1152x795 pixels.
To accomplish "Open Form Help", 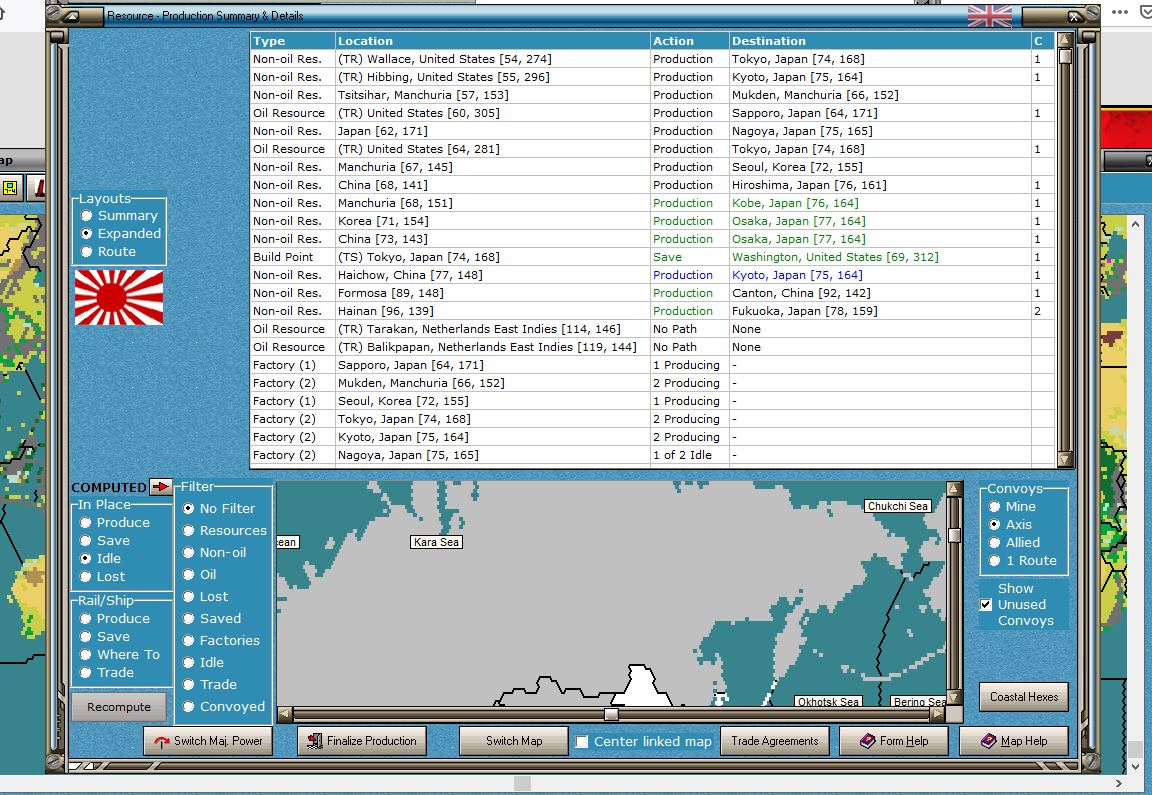I will [x=893, y=741].
